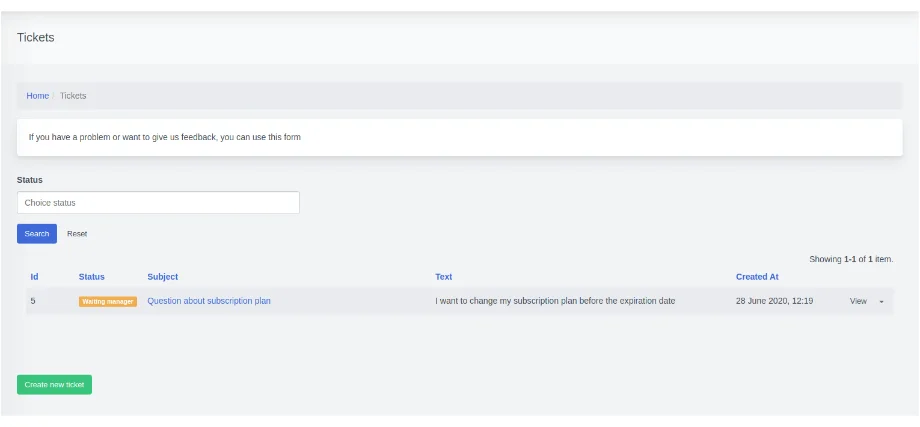This screenshot has width=920, height=427.
Task: Click the Reset button
Action: tap(77, 234)
